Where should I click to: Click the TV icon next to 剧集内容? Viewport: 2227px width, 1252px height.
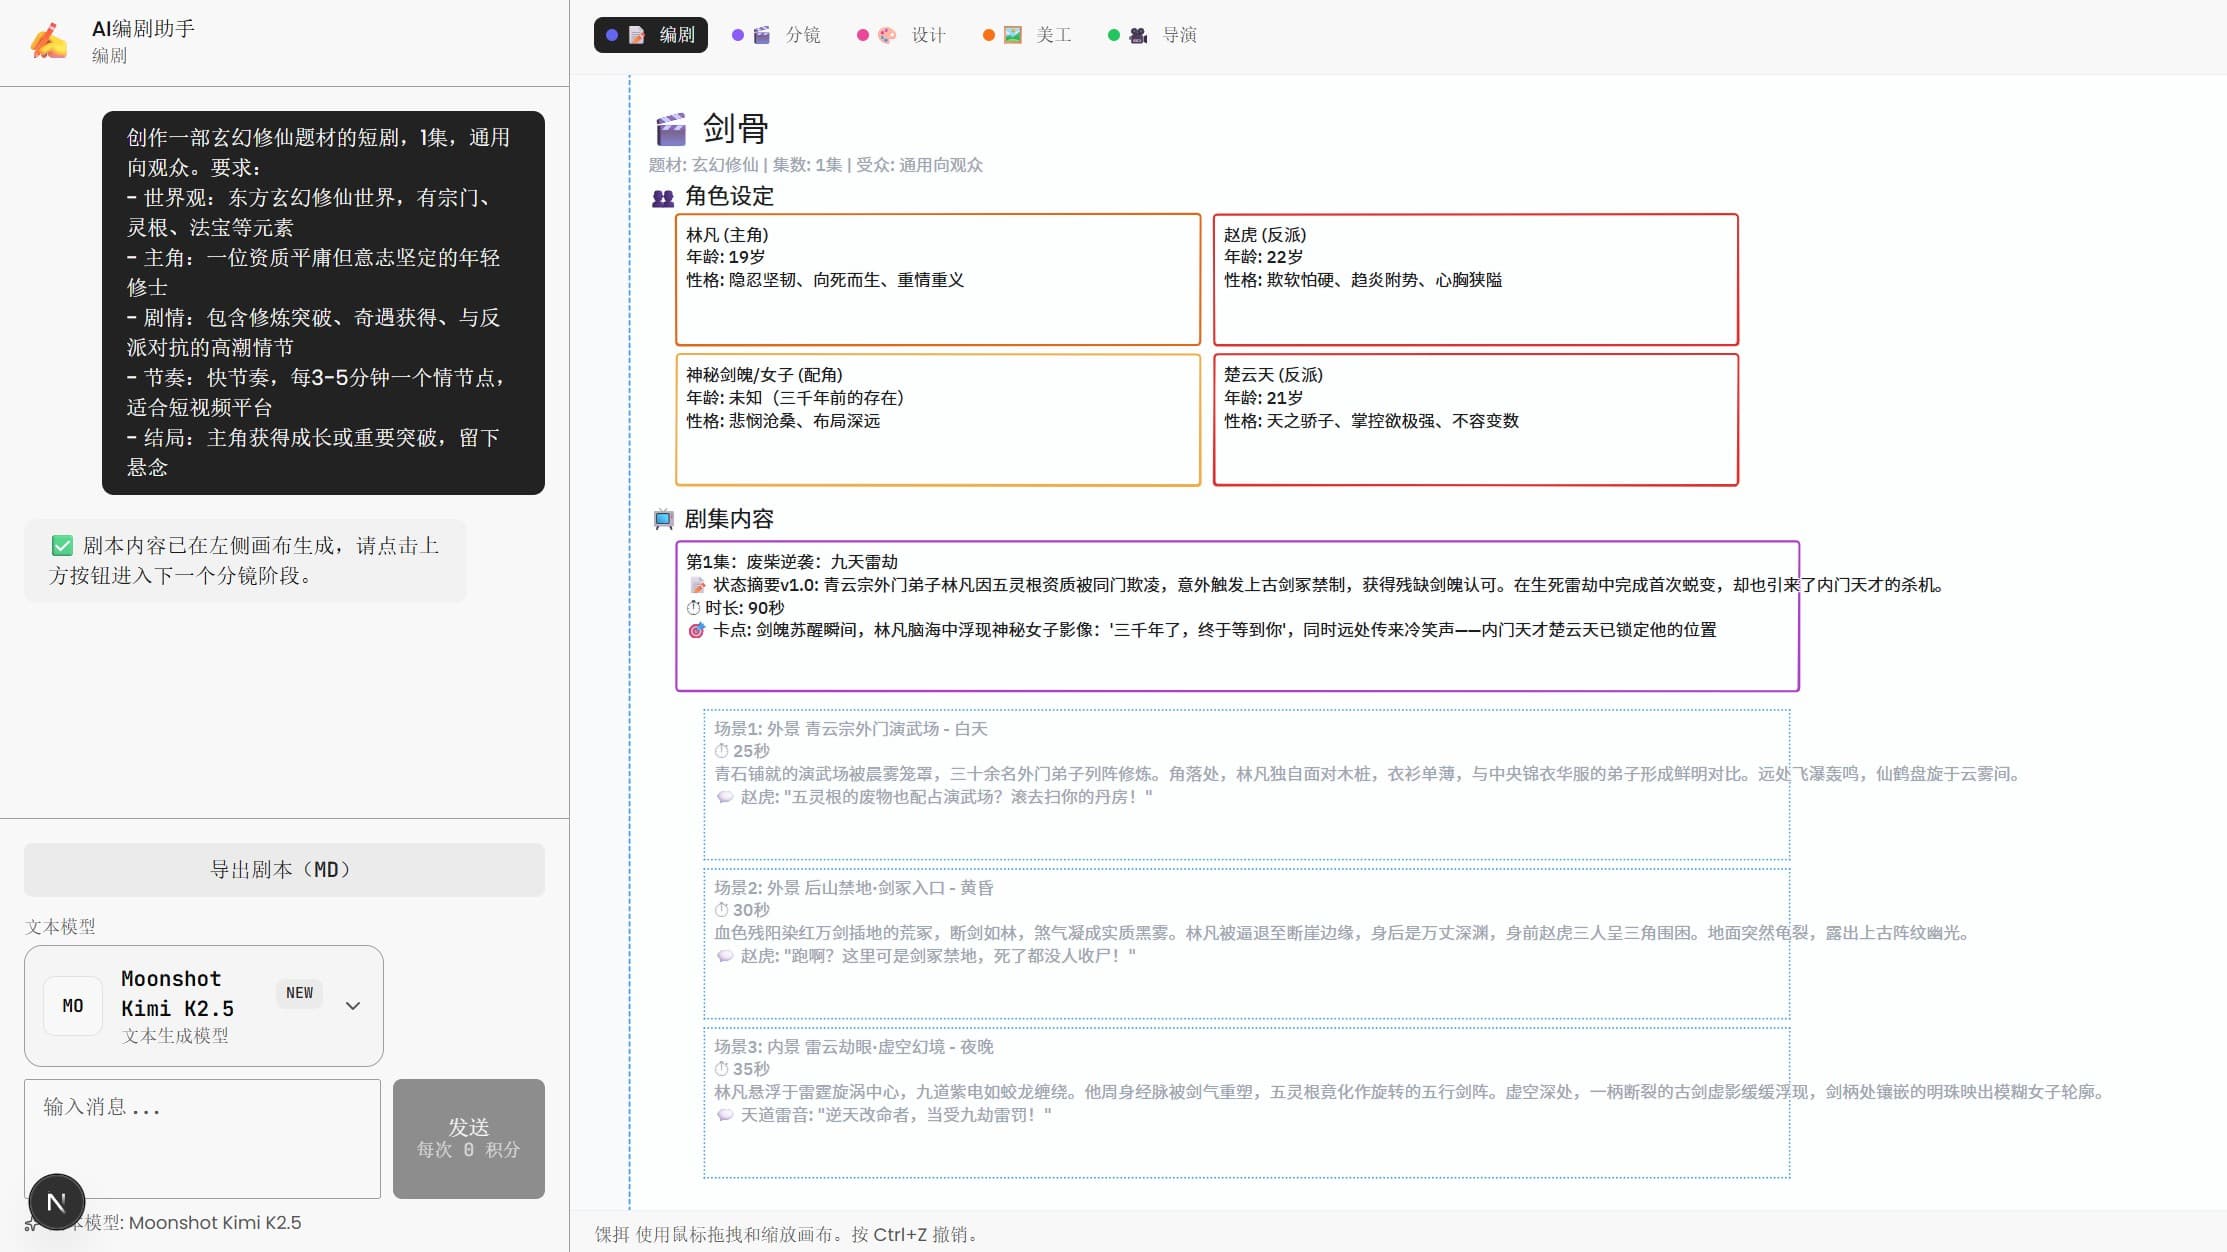pos(663,519)
